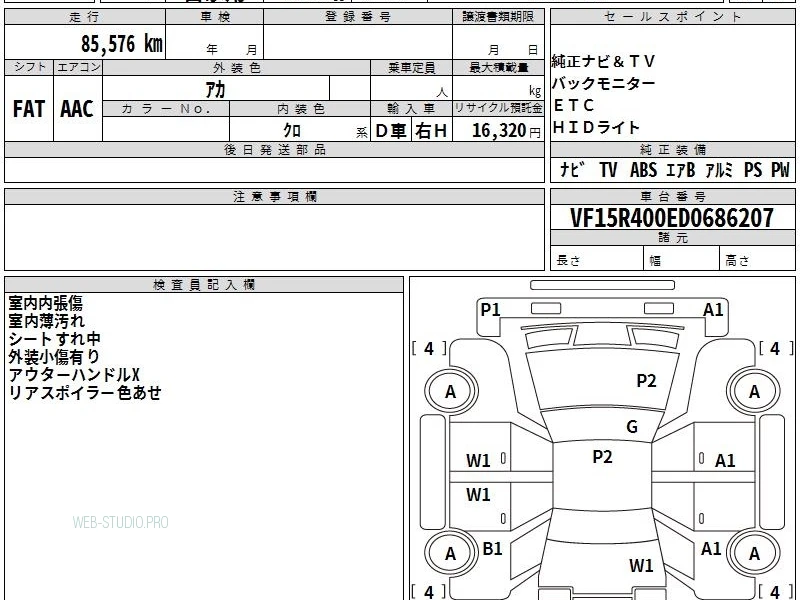Select inspector note 室内内張傷
Viewport: 800px width, 600px height.
(45, 304)
